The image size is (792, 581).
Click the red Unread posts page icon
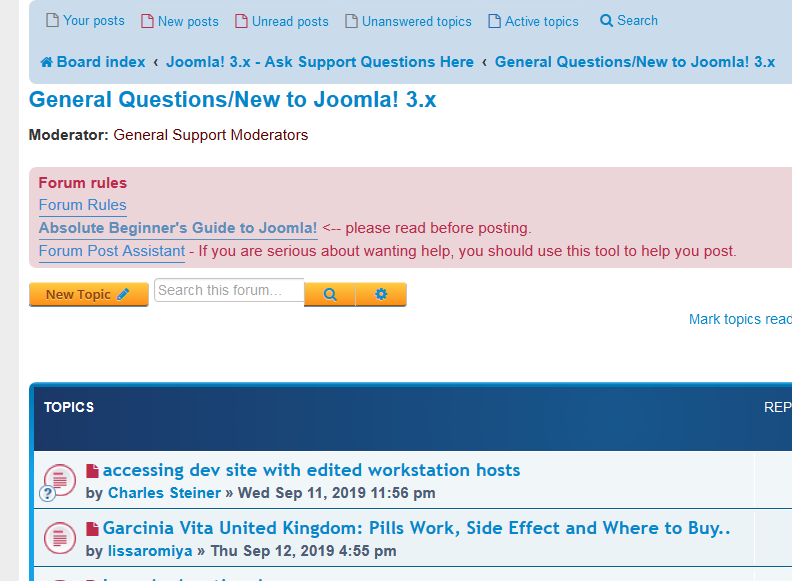pyautogui.click(x=241, y=21)
